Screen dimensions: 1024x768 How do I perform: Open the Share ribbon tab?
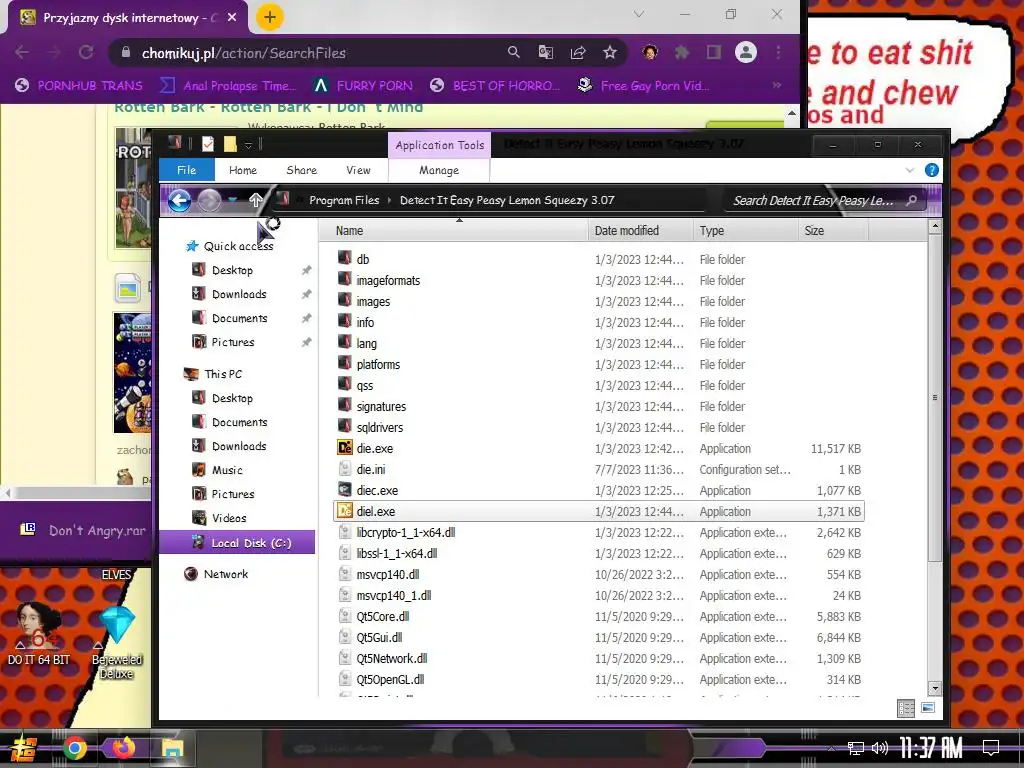302,170
